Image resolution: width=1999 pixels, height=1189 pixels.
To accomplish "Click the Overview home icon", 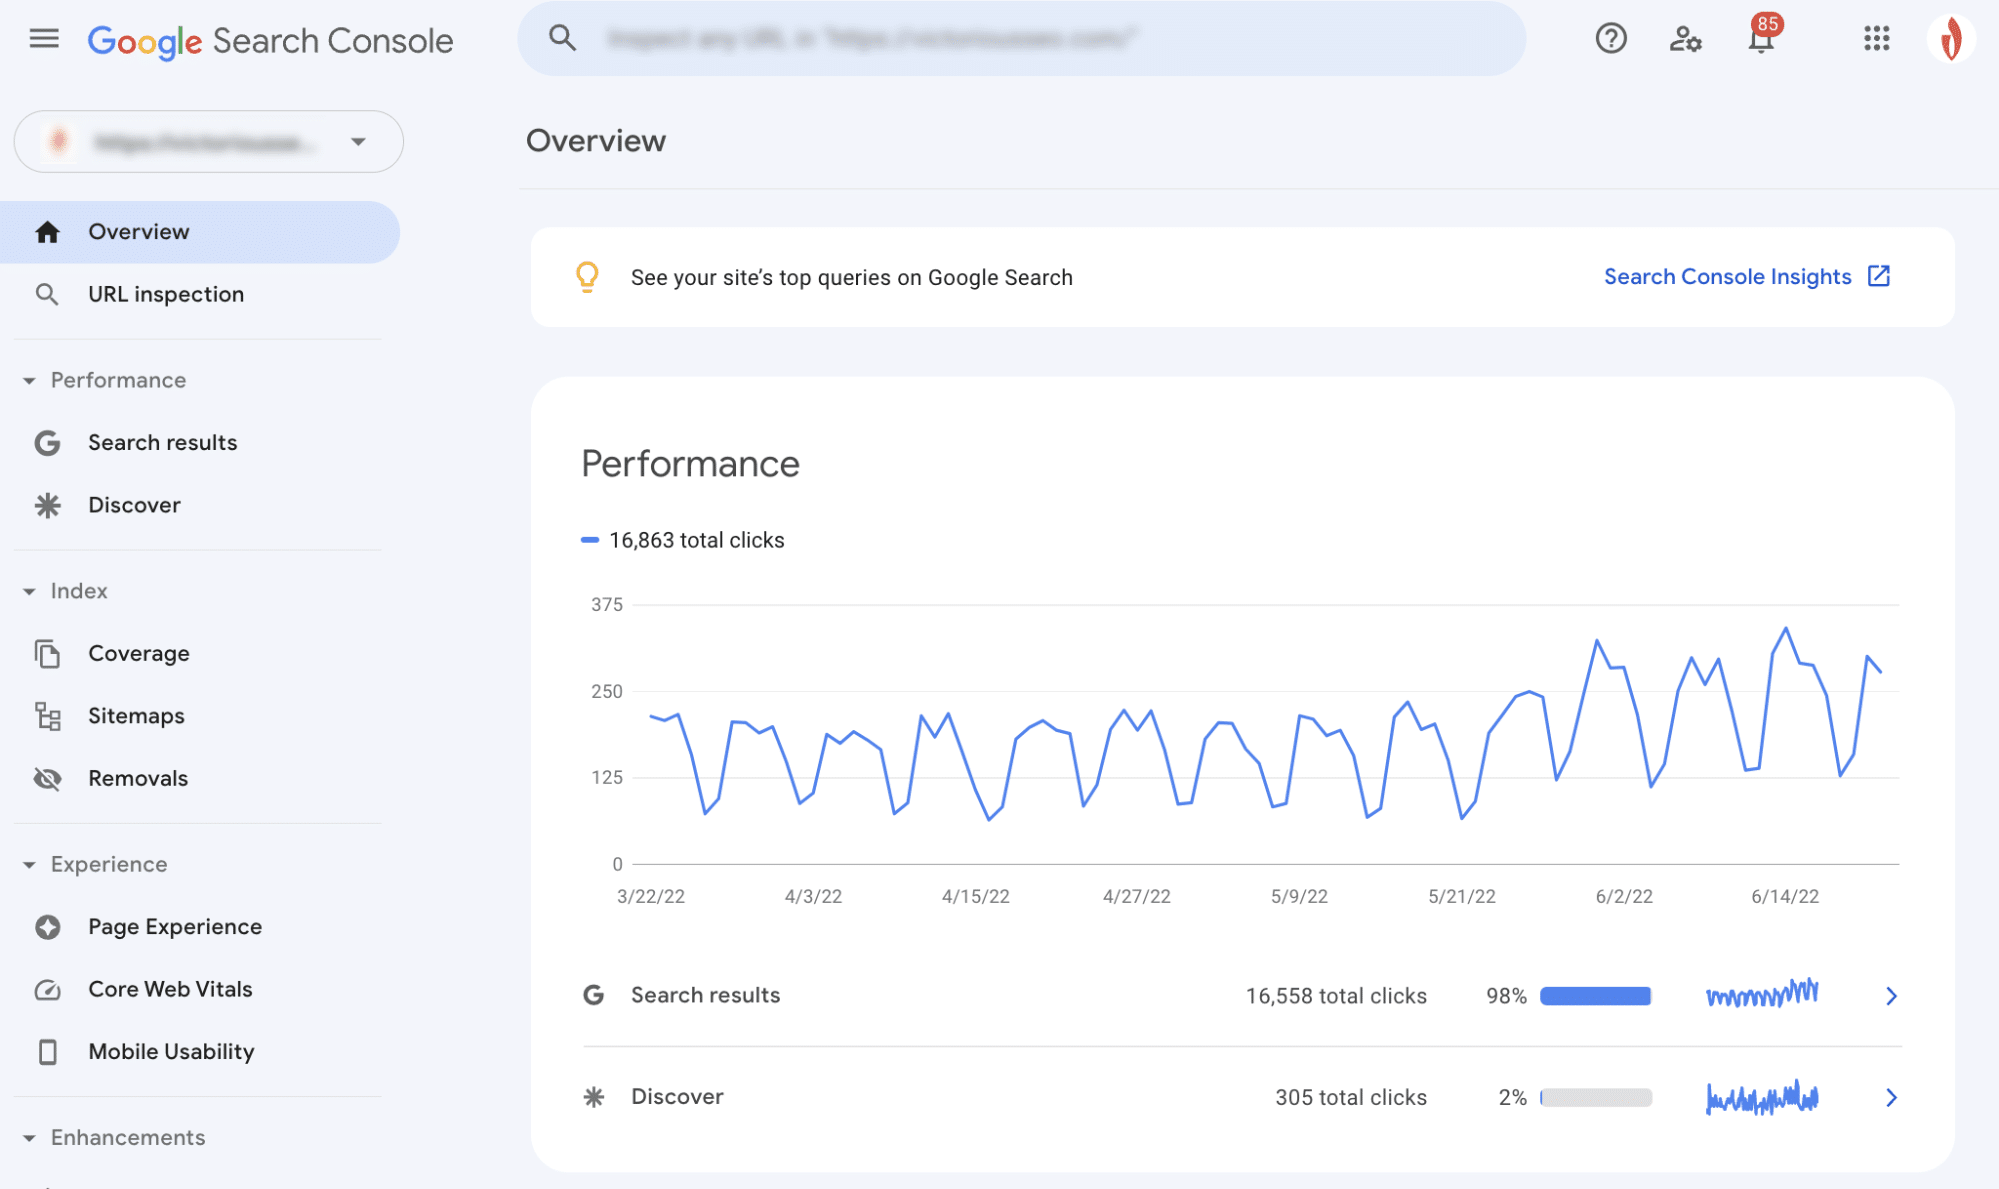I will click(47, 232).
